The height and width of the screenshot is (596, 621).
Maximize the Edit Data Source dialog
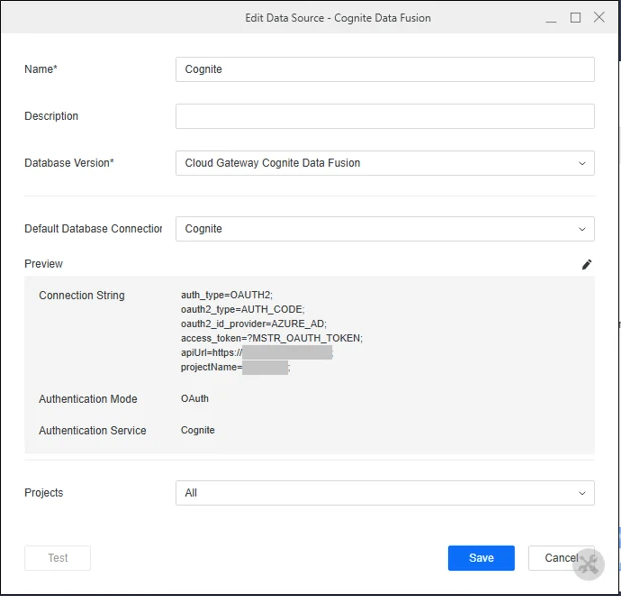click(575, 18)
